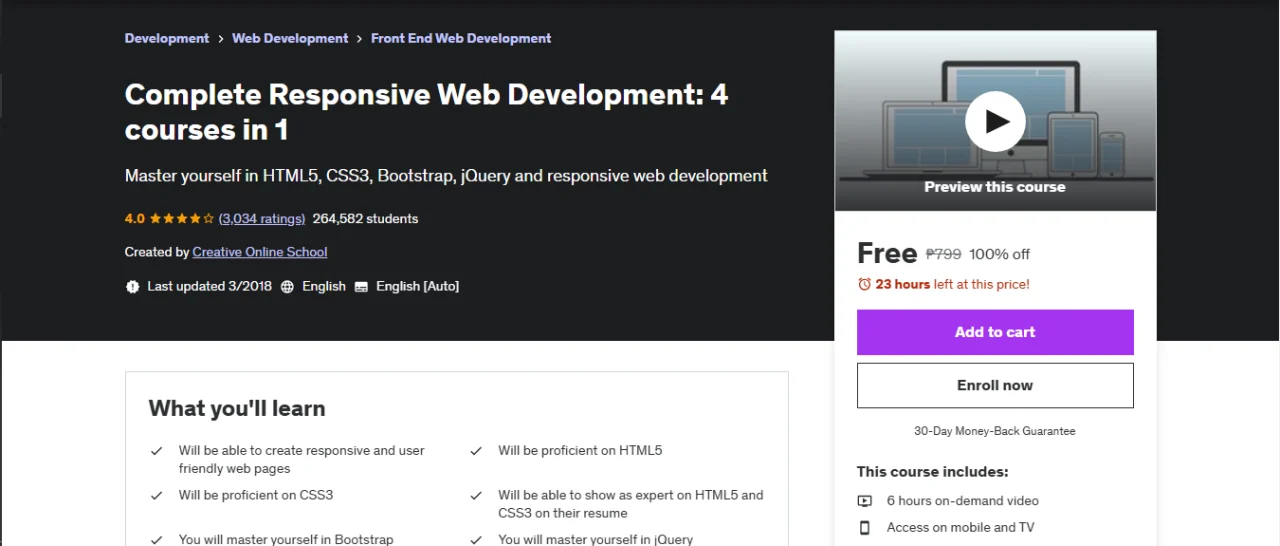Click '23 hours left at this price!'

click(x=952, y=284)
